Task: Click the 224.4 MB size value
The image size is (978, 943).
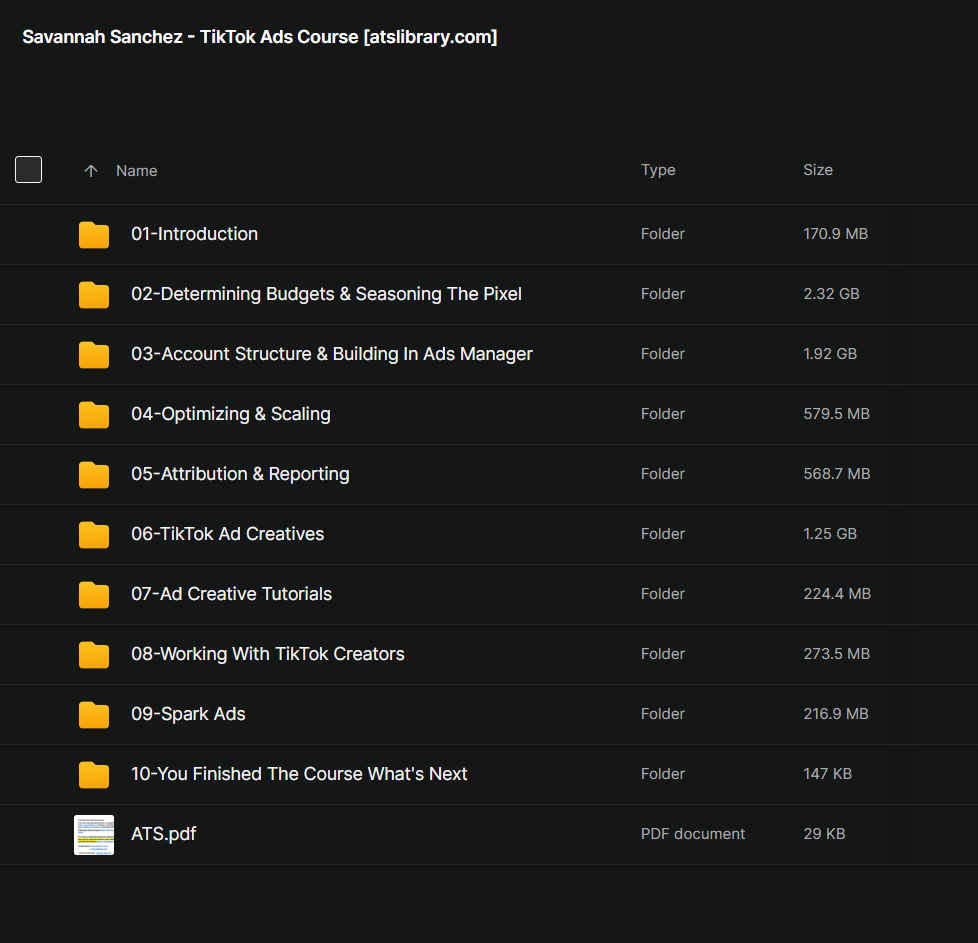Action: [837, 594]
